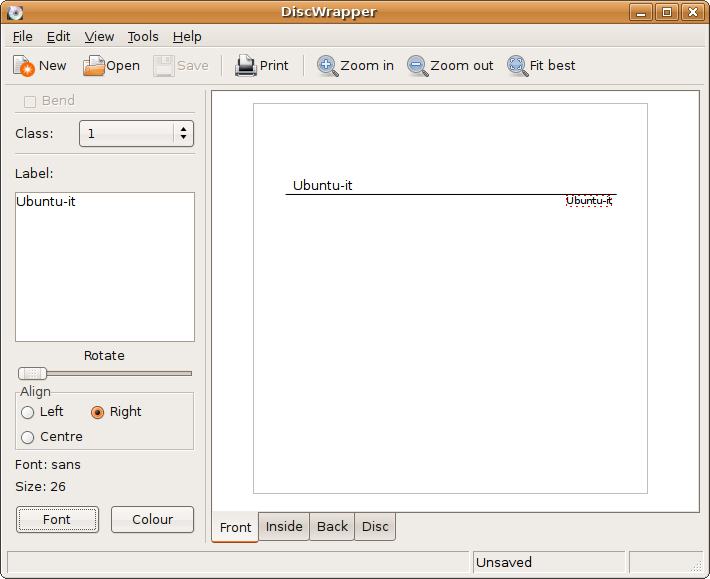Image resolution: width=710 pixels, height=579 pixels.
Task: Open the View menu
Action: pos(99,36)
